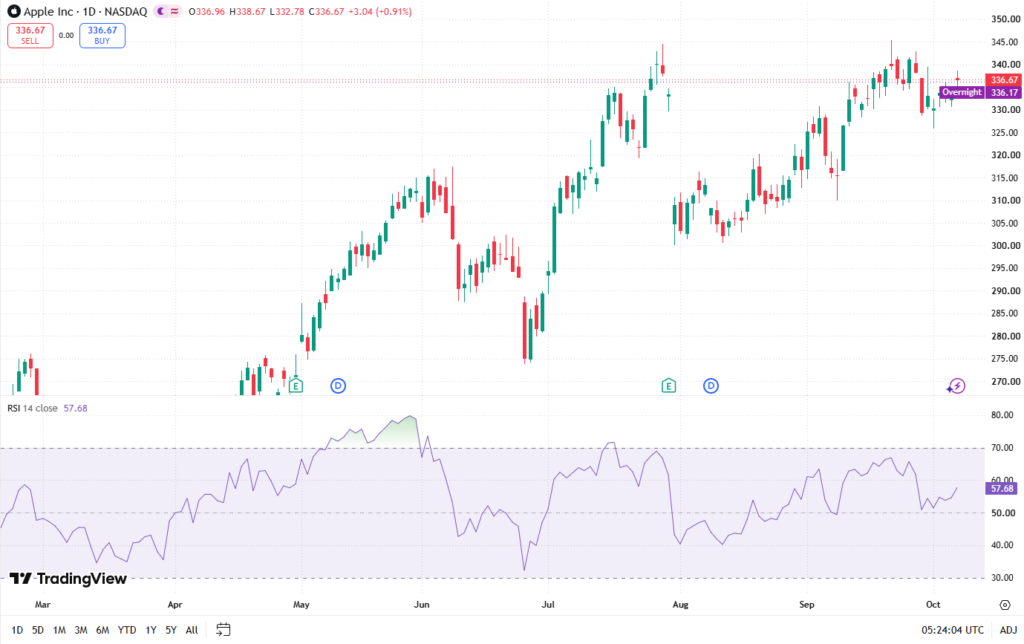Click the high value H338.67
The image size is (1024, 644).
[247, 11]
